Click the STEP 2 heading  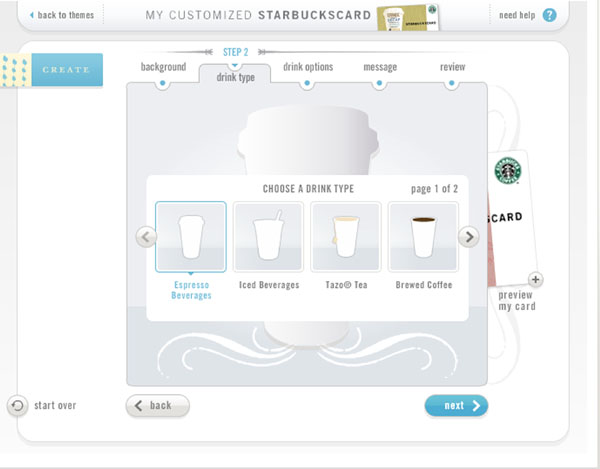(235, 52)
